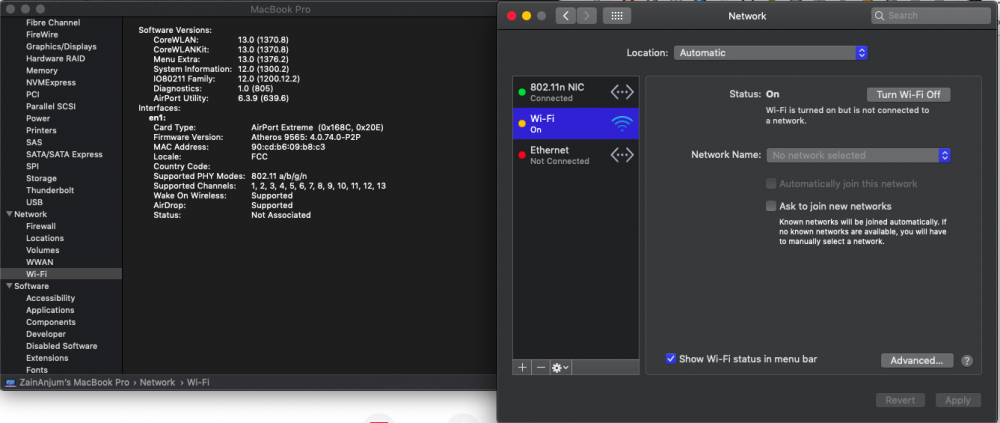
Task: Select WWAN in sidebar
Action: click(40, 262)
